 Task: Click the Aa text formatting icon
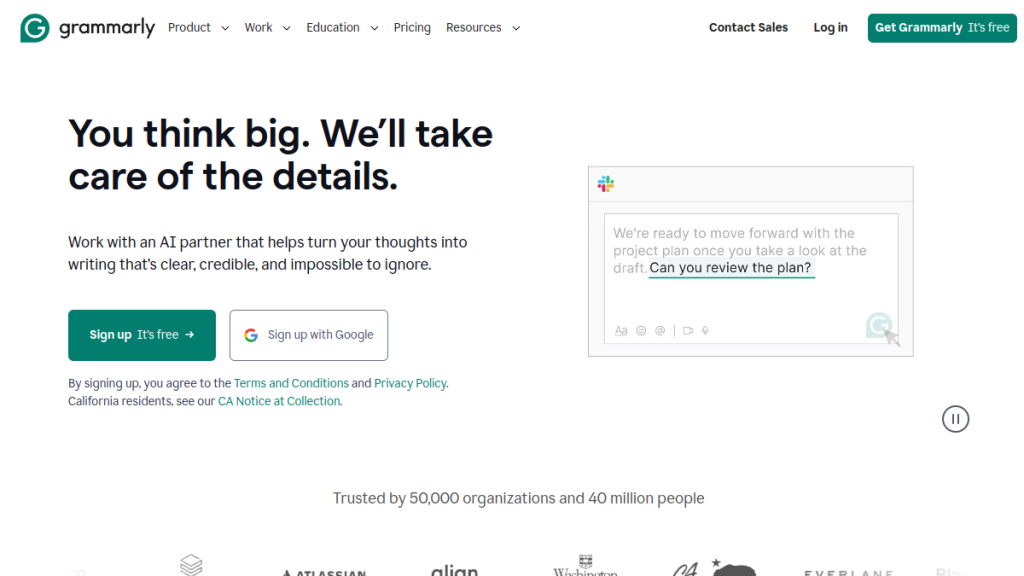[621, 331]
